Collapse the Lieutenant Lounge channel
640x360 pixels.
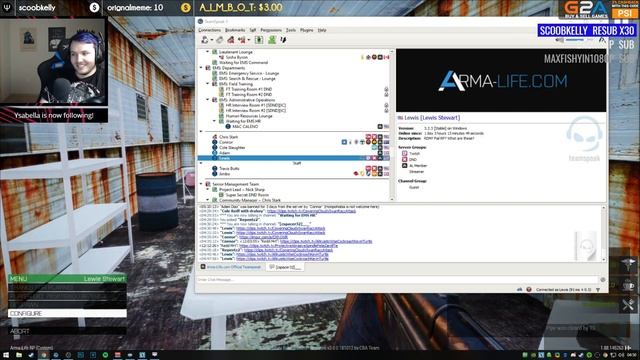208,52
